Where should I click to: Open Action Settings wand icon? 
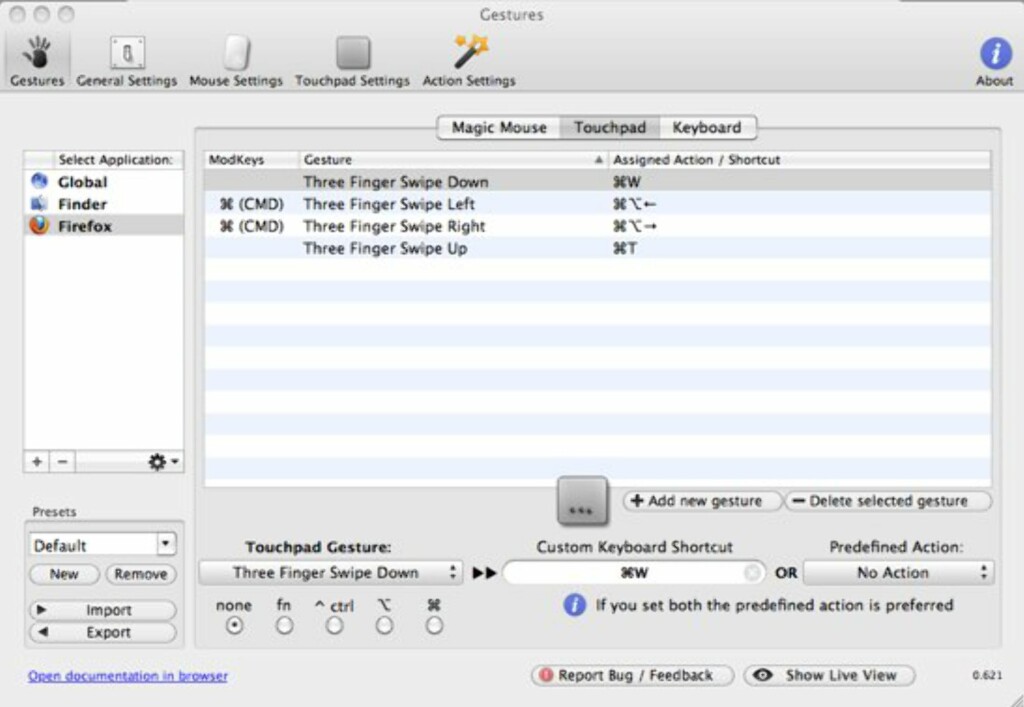coord(470,52)
